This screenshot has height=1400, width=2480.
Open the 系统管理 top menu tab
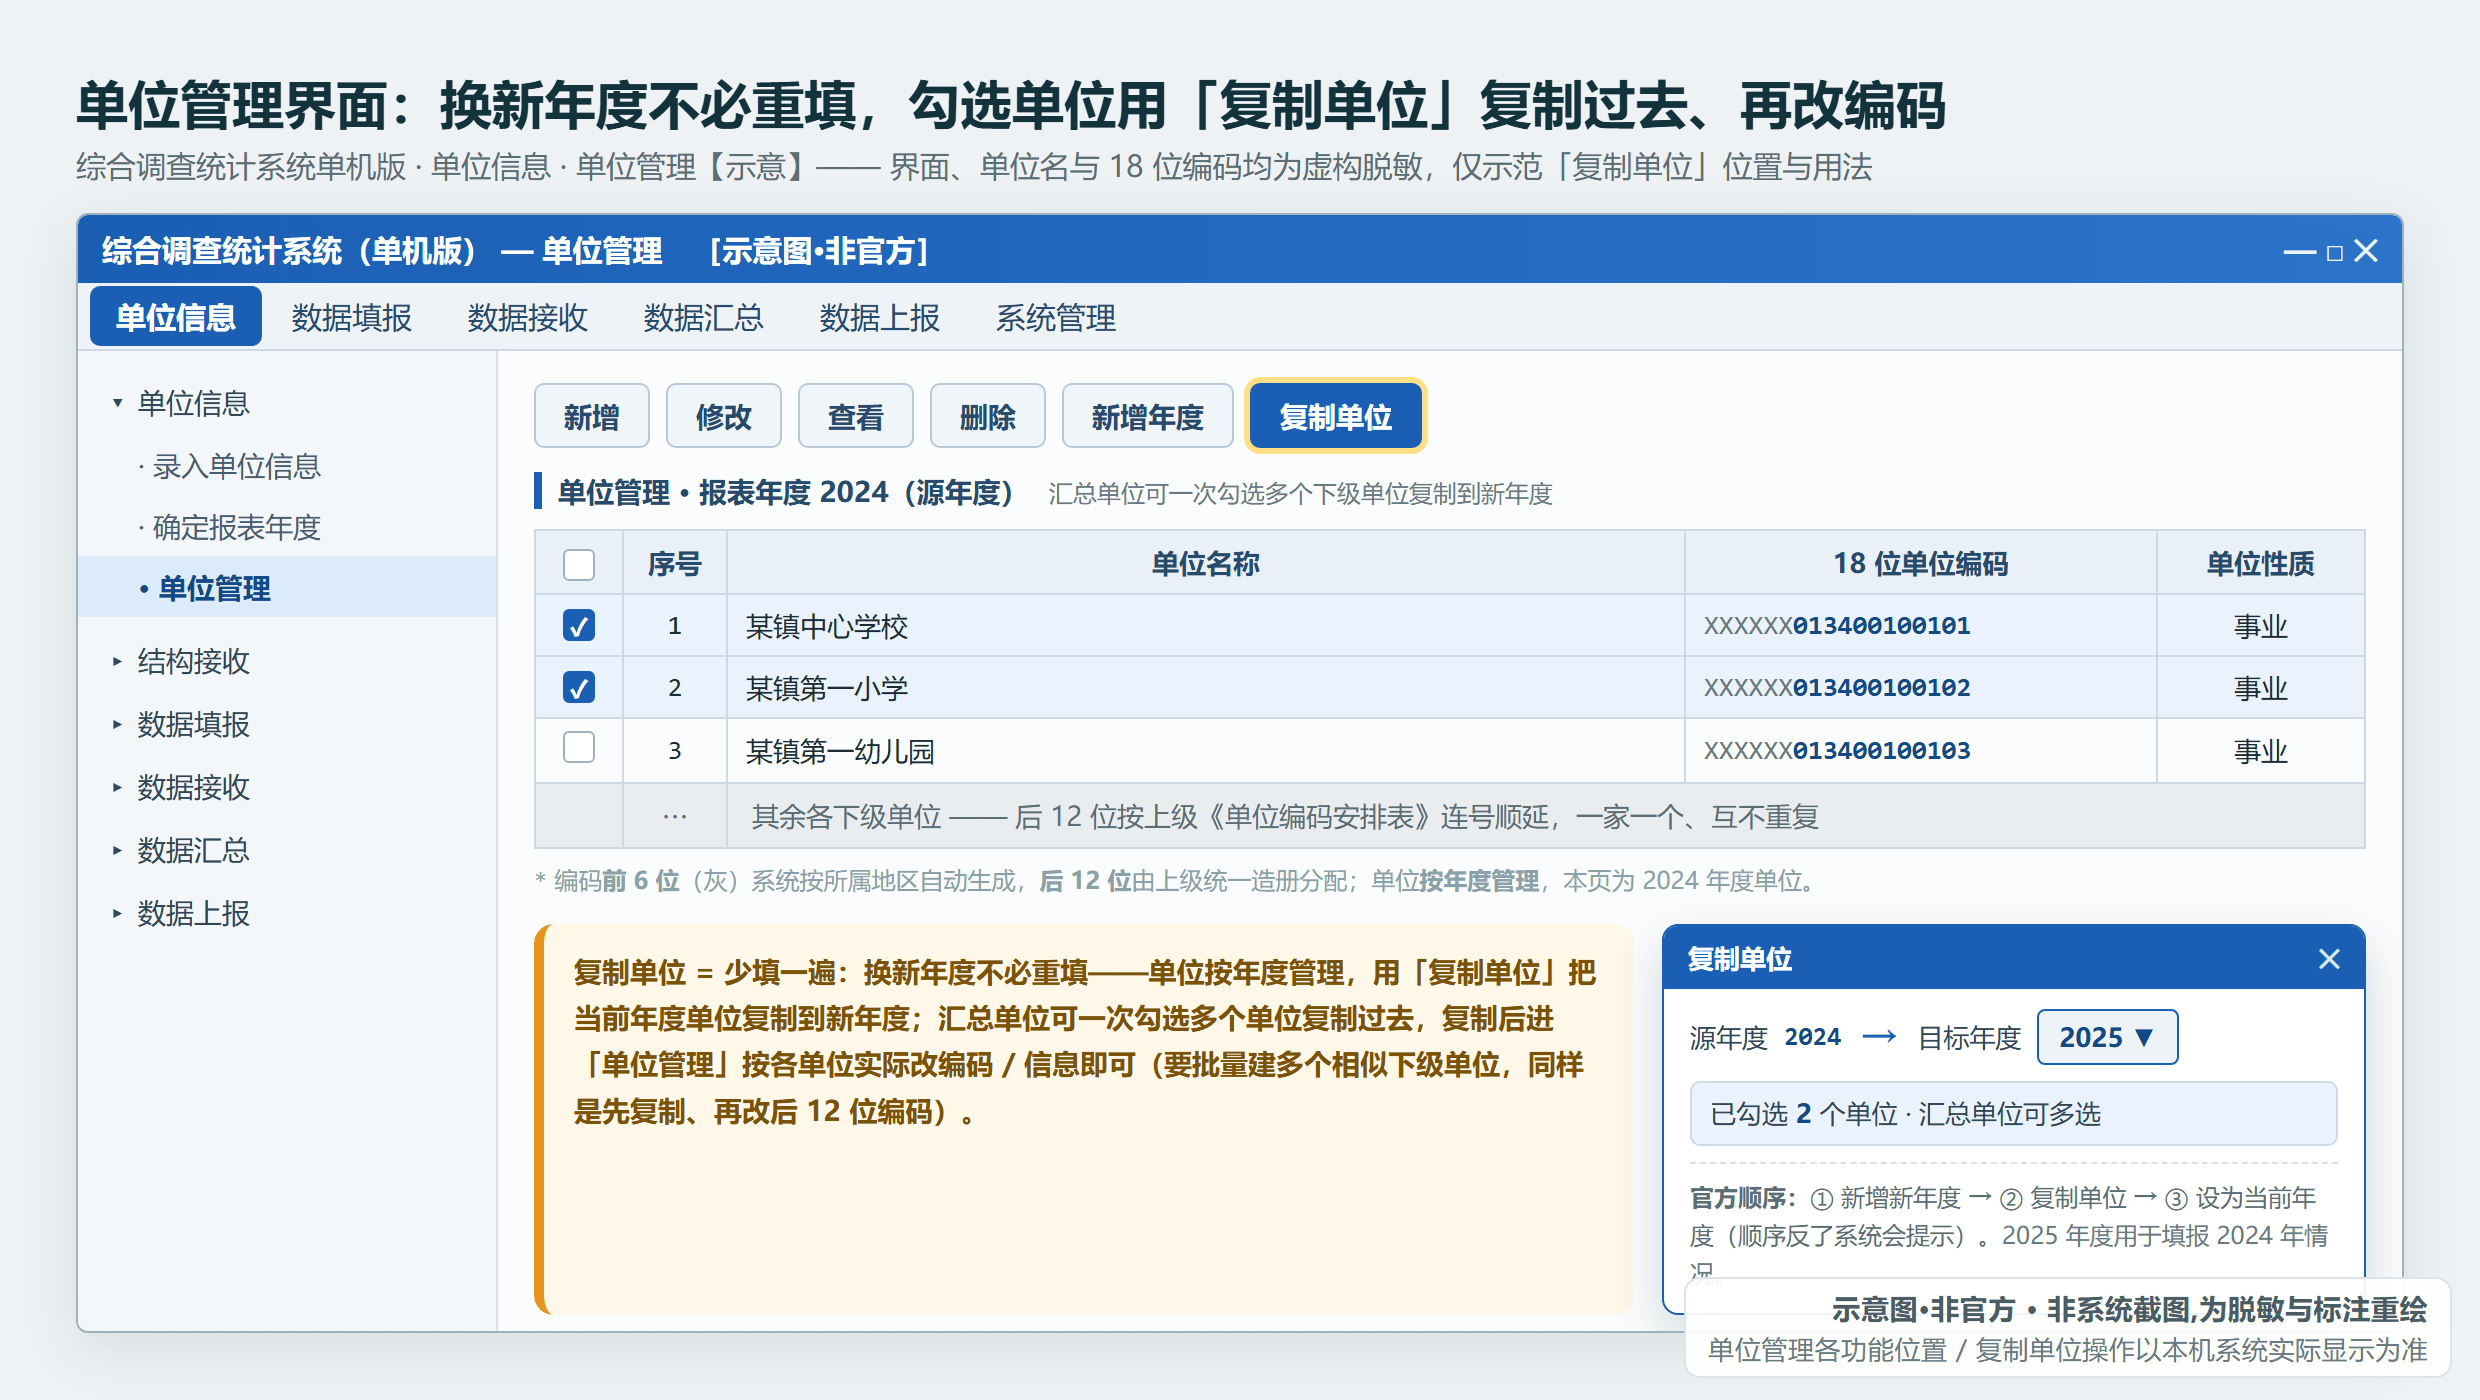pos(1056,318)
